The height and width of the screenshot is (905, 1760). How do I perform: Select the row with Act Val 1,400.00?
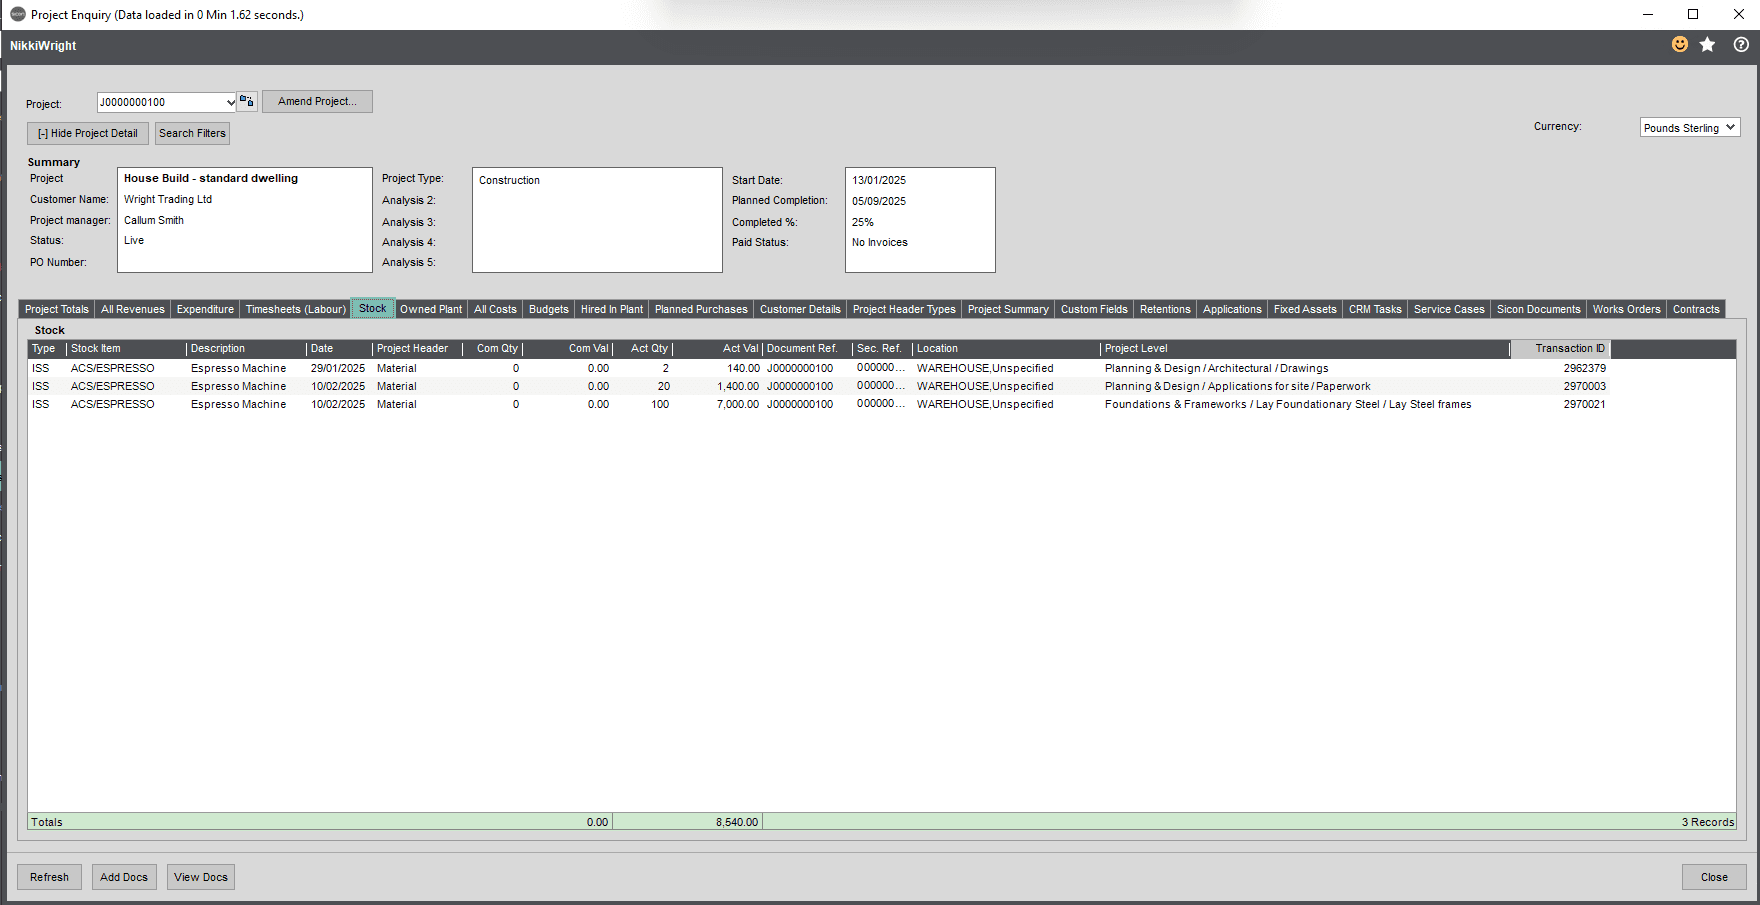click(881, 386)
